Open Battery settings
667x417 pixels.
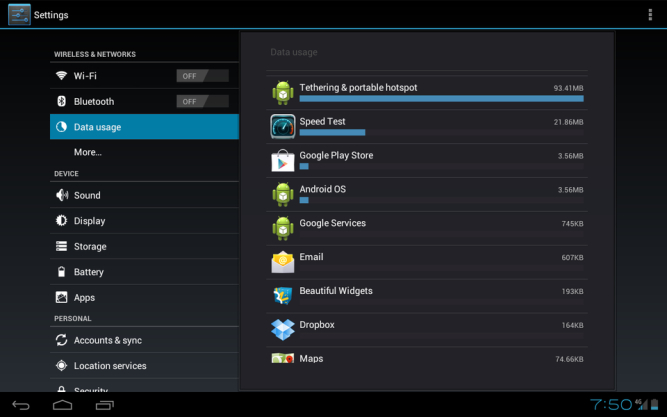point(144,272)
